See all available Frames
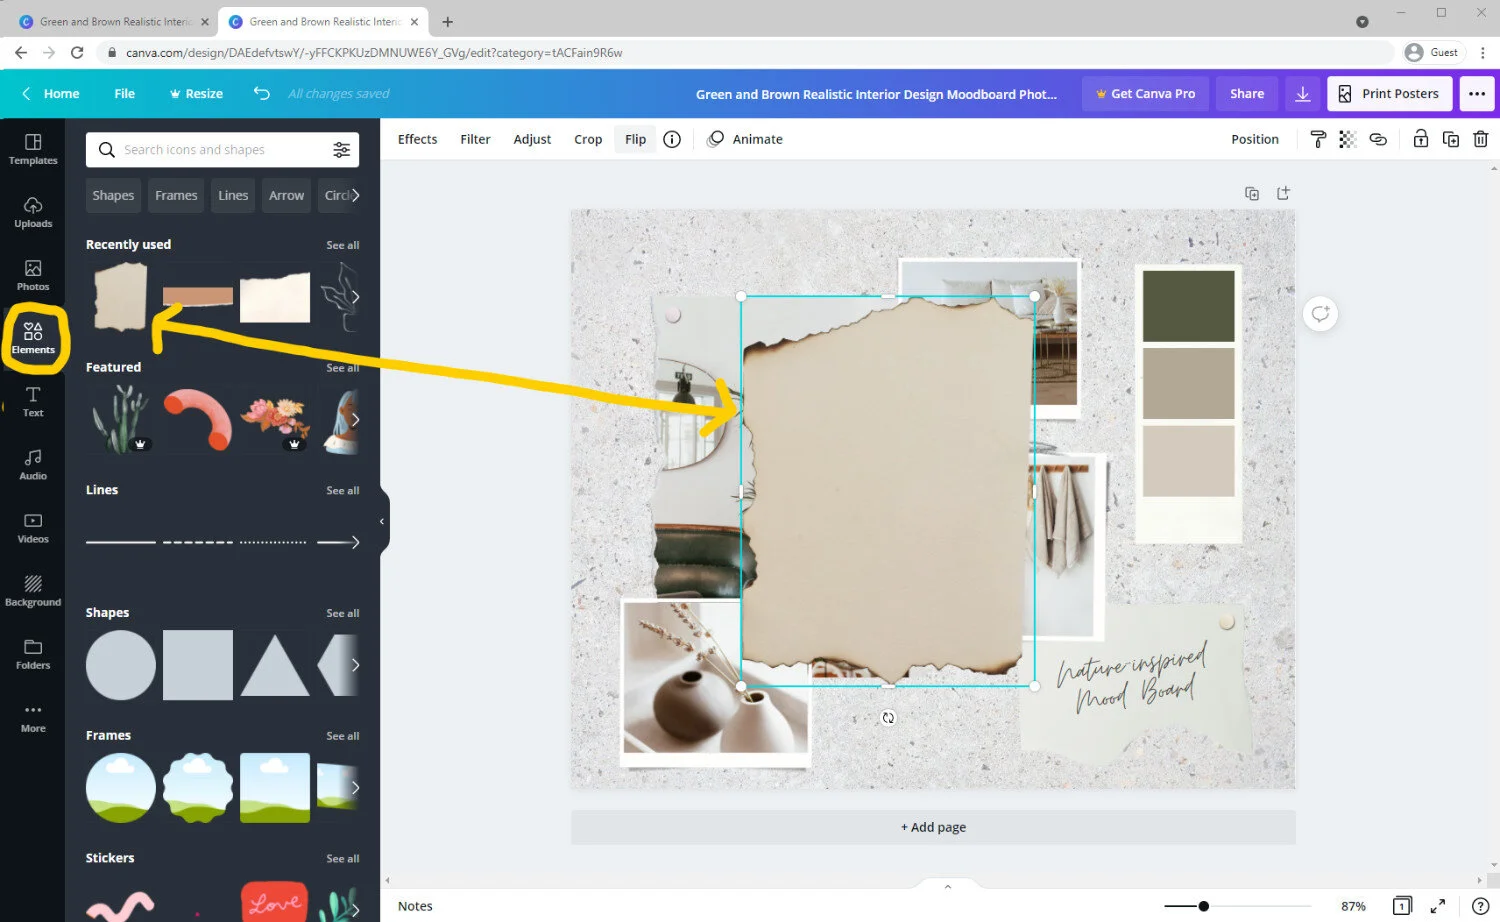 [x=342, y=735]
